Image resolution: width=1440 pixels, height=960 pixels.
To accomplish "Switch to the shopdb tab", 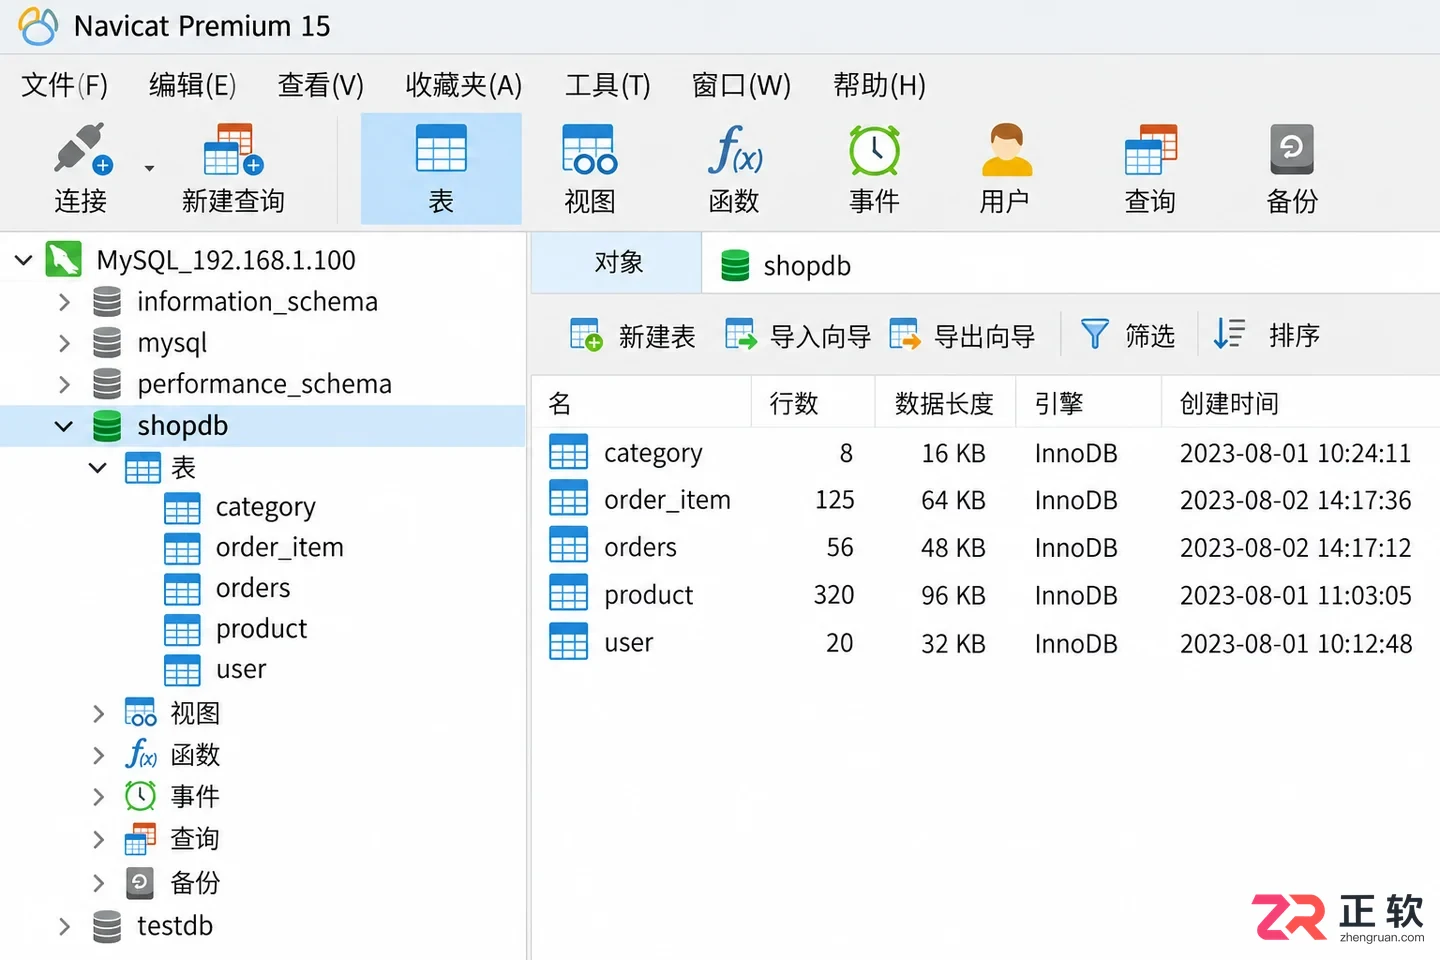I will pos(785,266).
